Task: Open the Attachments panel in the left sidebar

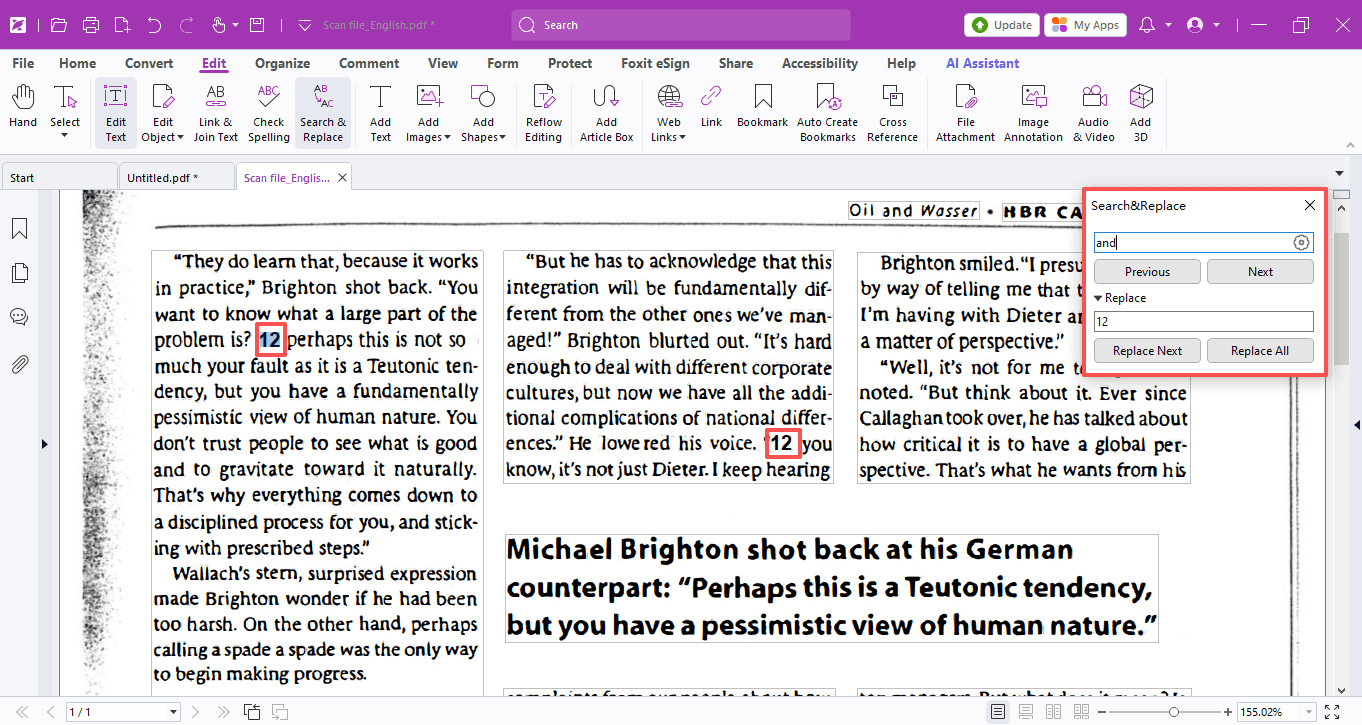Action: [19, 363]
